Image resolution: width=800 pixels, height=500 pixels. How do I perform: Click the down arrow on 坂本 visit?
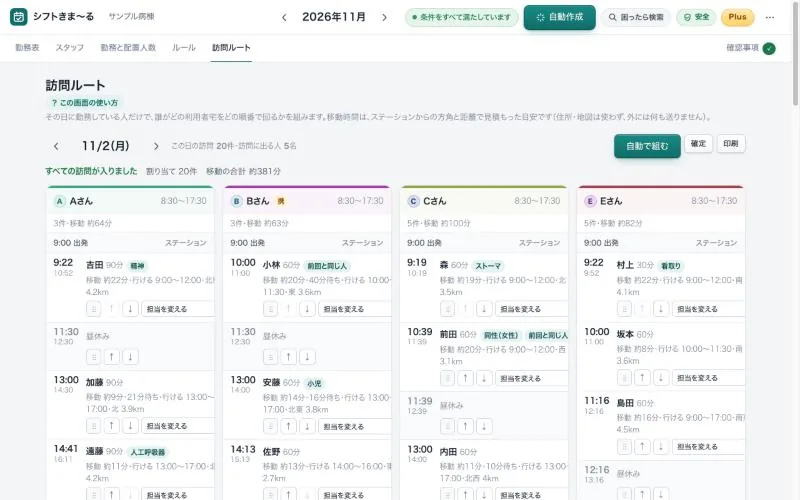pos(661,378)
